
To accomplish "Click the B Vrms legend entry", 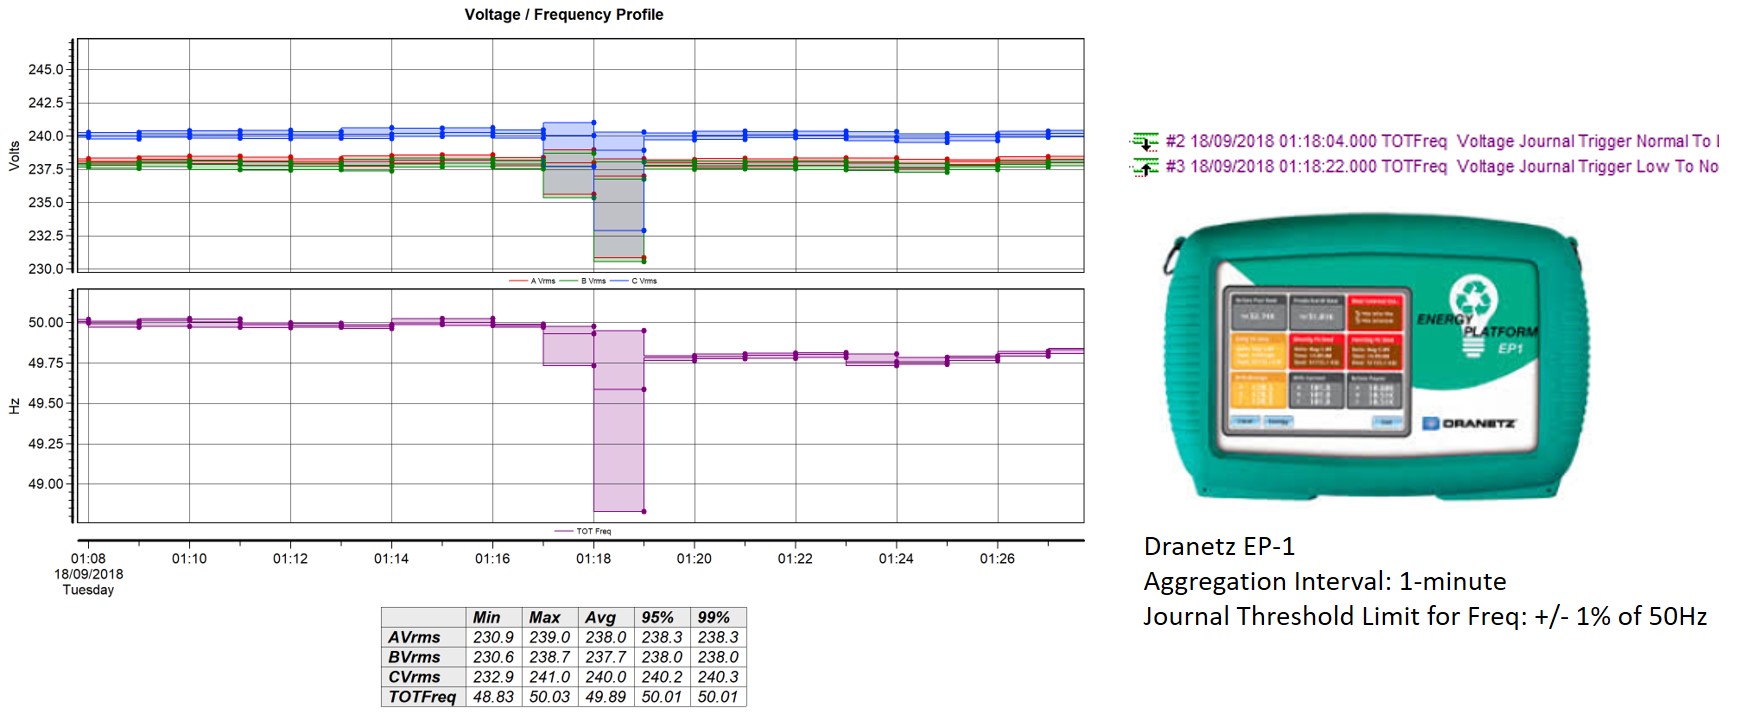I will 583,281.
